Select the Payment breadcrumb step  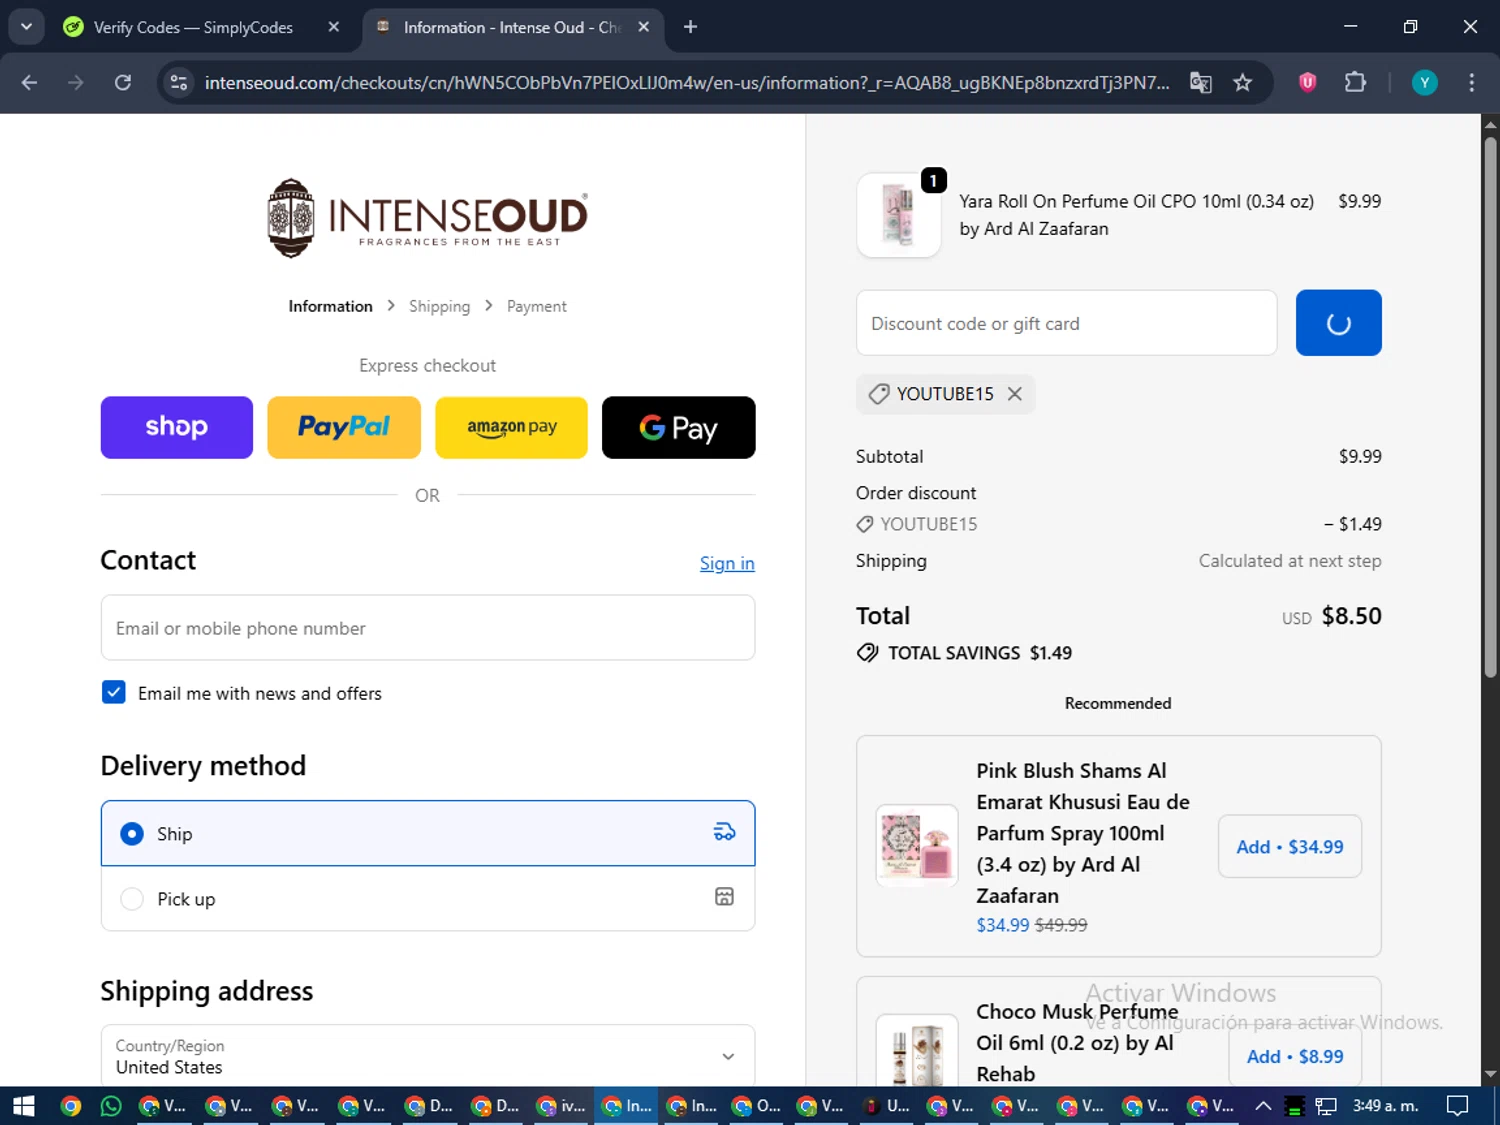tap(536, 306)
